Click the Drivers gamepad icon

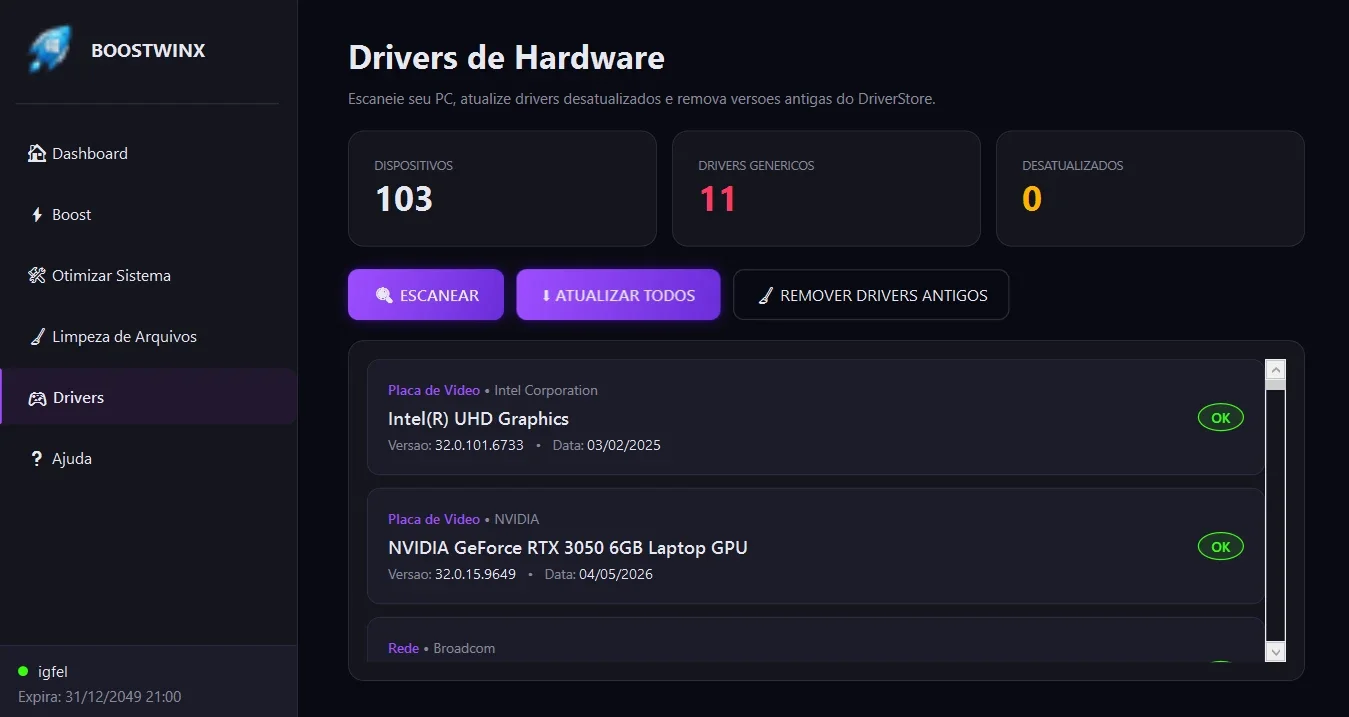37,398
